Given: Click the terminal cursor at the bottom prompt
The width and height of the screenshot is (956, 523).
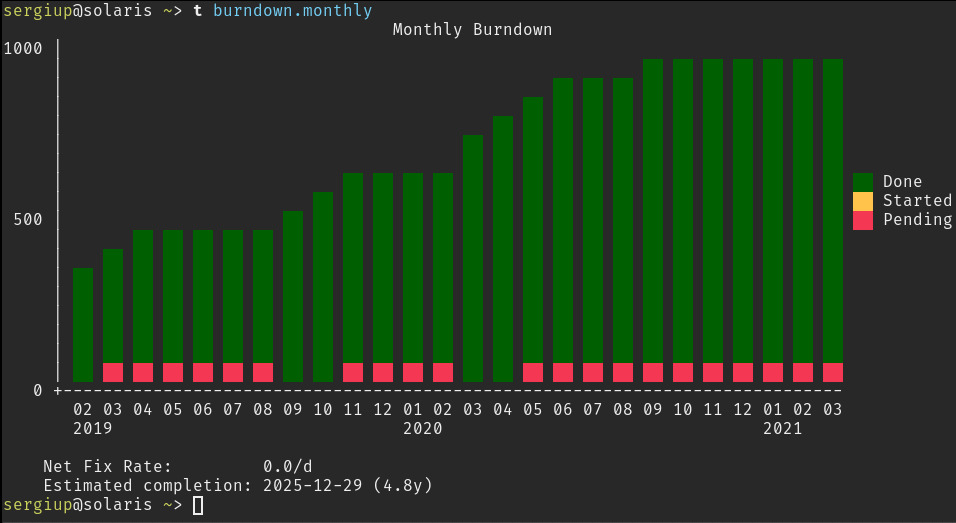Looking at the screenshot, I should (198, 505).
